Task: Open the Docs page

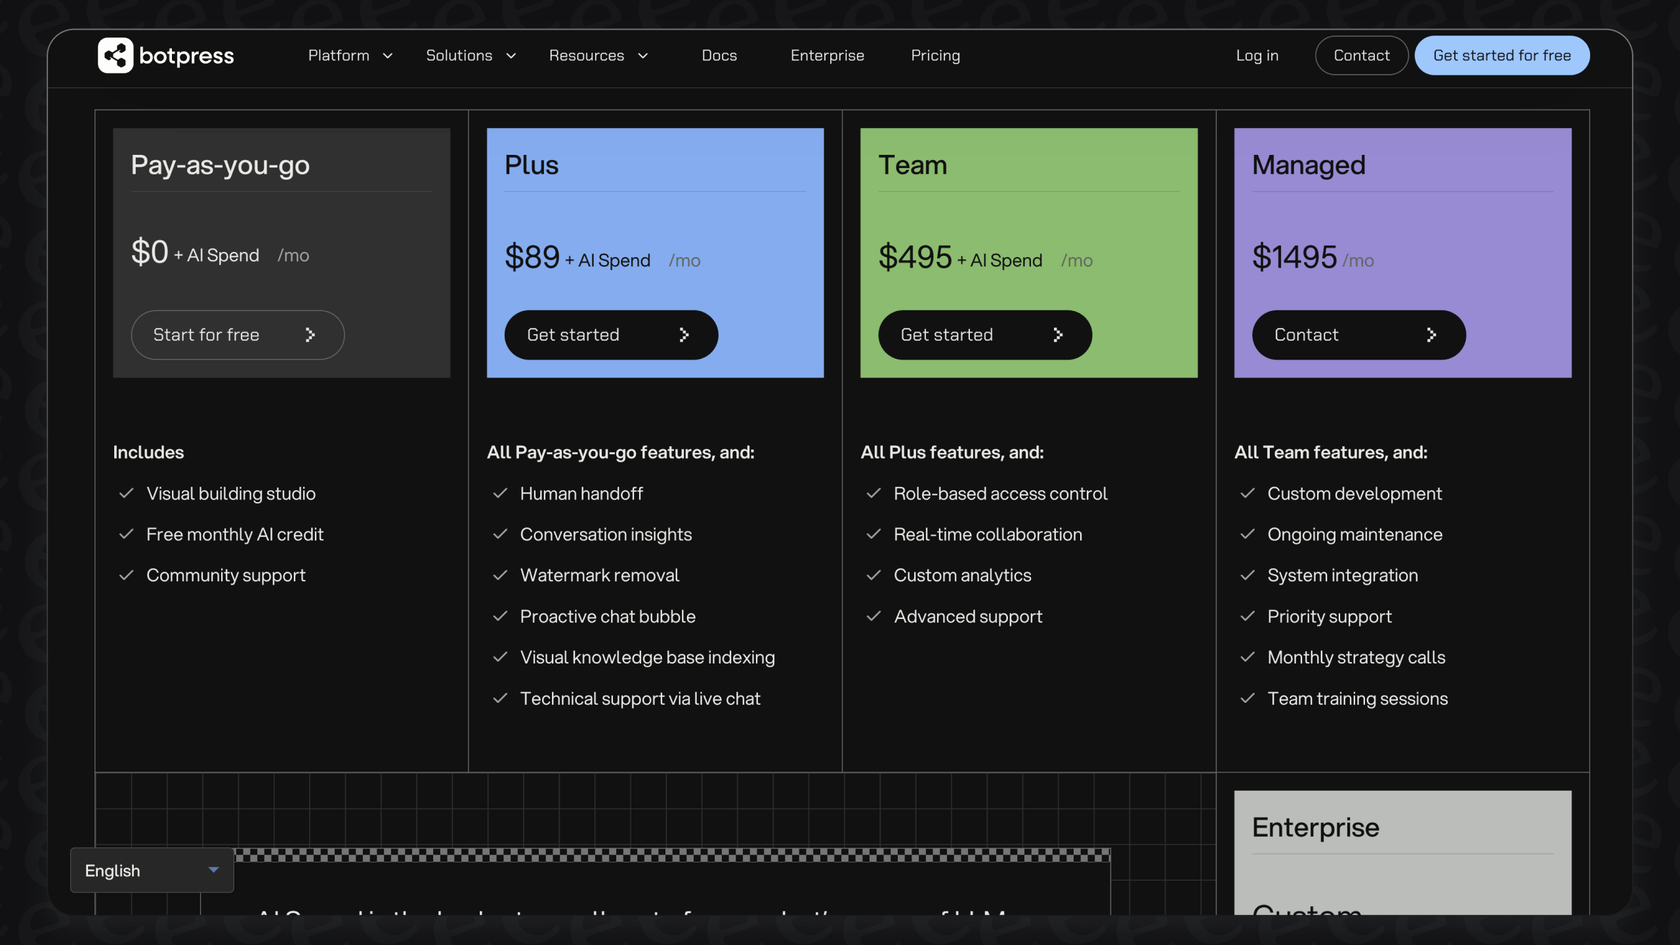Action: 719,56
